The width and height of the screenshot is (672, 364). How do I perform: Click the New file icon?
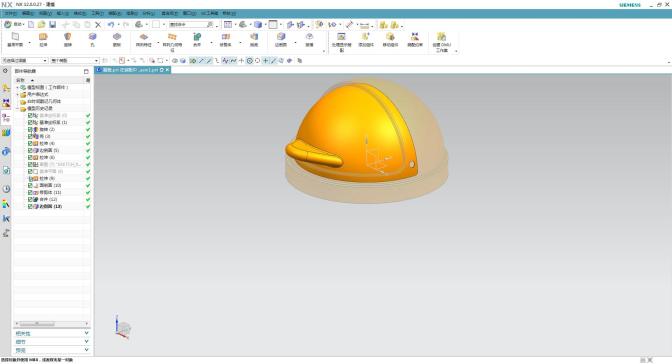[31, 24]
